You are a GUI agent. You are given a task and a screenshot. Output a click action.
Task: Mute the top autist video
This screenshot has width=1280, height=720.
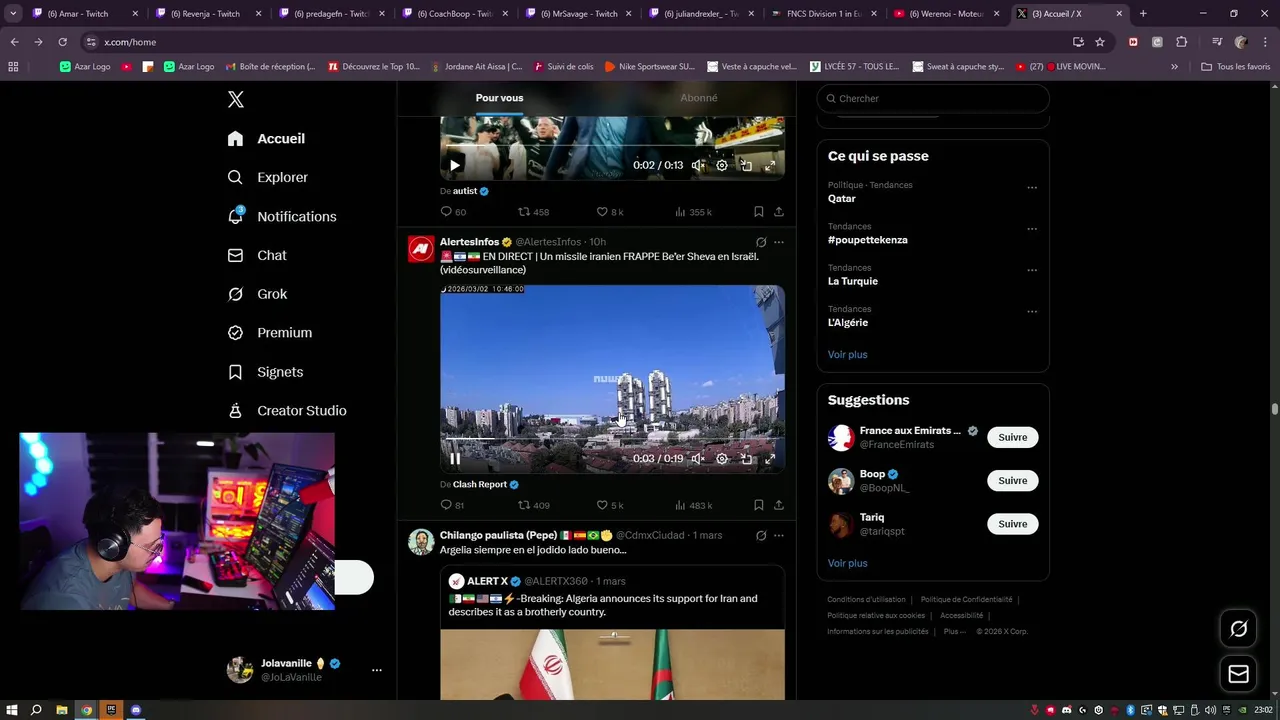click(698, 166)
